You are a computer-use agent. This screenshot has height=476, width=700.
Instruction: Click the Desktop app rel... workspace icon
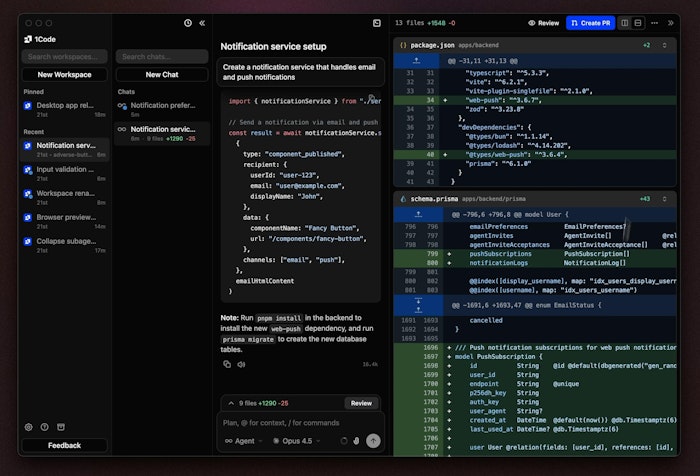click(x=28, y=106)
